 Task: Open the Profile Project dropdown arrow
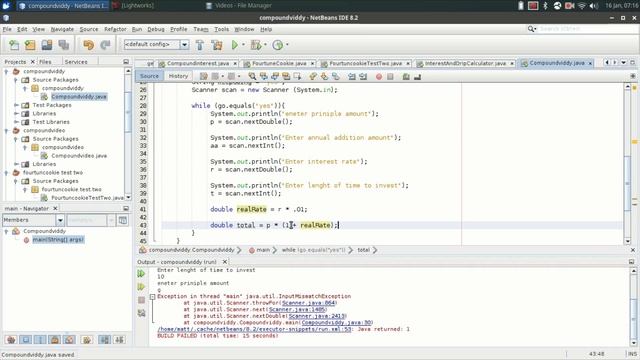pos(287,45)
